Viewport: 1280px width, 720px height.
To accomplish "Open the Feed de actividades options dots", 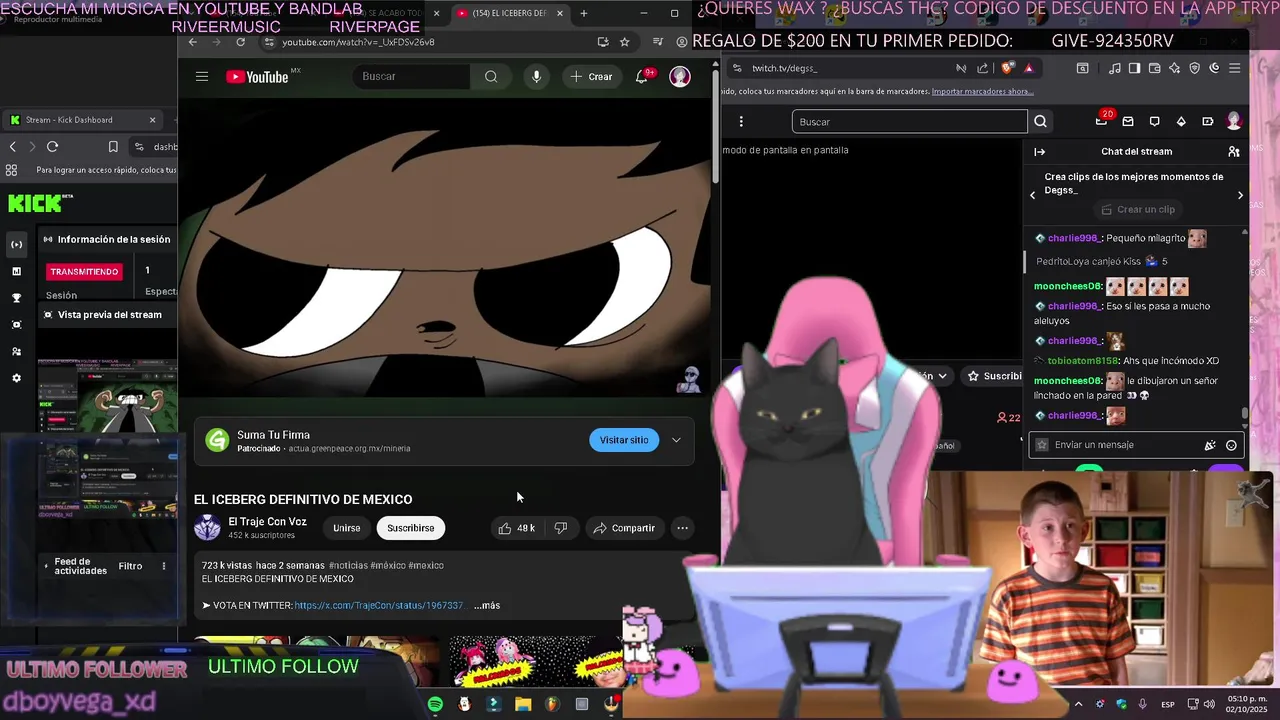I will click(163, 566).
